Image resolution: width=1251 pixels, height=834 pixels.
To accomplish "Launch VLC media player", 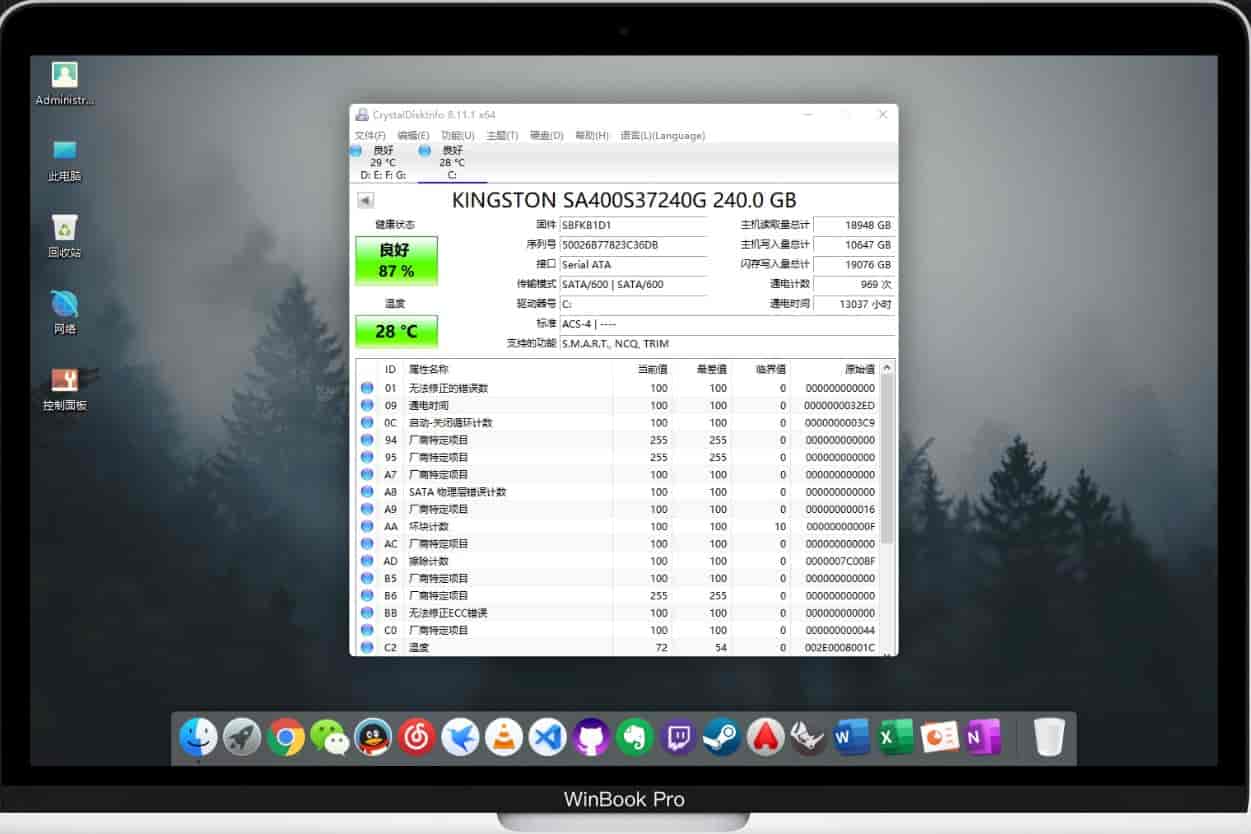I will tap(504, 738).
